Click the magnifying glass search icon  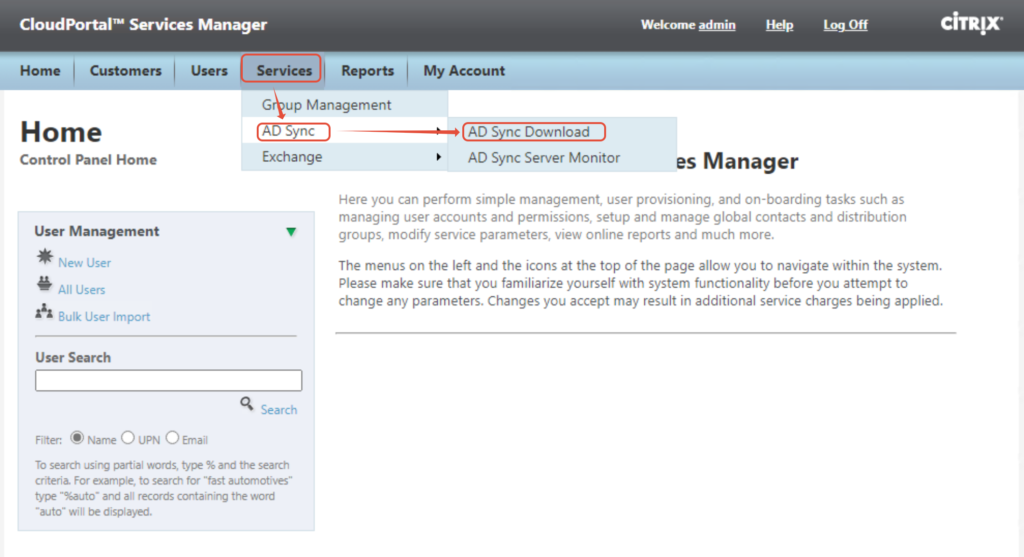pyautogui.click(x=247, y=404)
